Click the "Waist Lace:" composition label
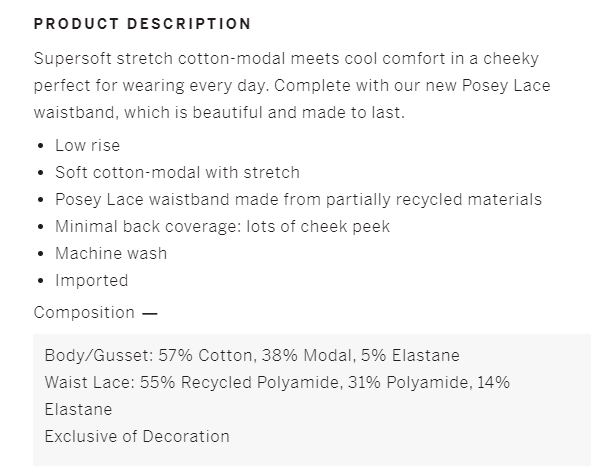The height and width of the screenshot is (471, 593). (90, 382)
